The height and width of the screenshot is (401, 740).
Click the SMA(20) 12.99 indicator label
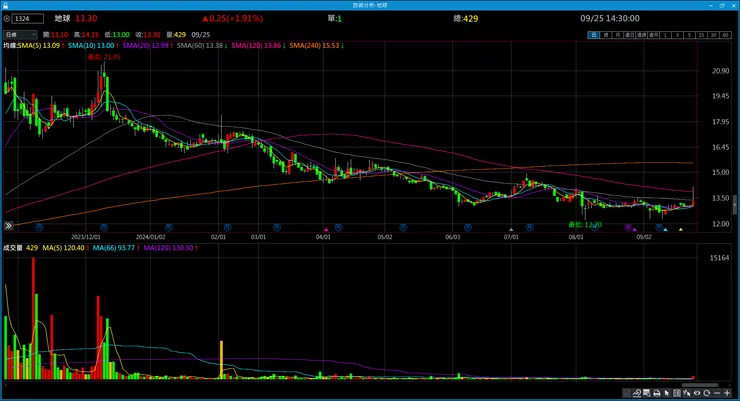point(145,46)
